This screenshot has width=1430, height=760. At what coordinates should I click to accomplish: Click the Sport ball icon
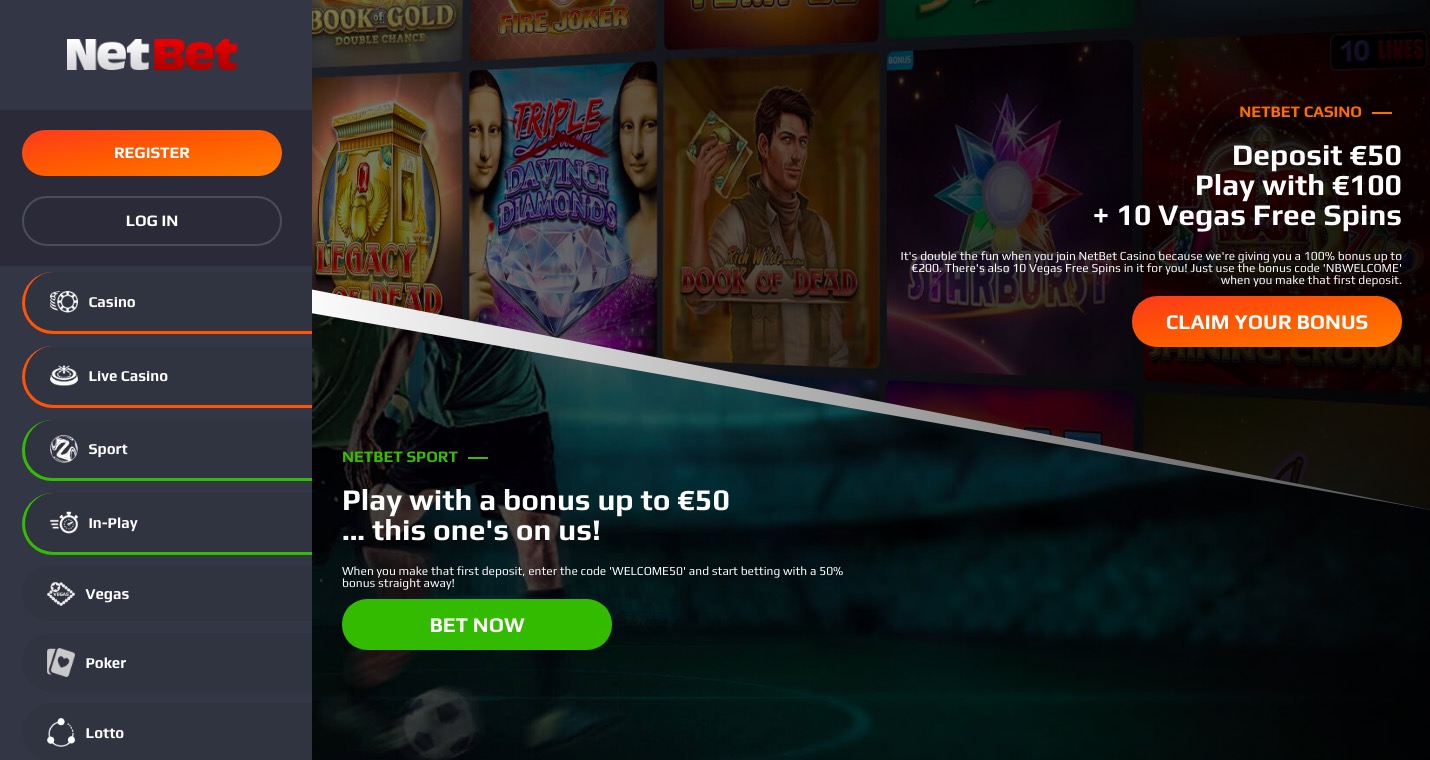[64, 449]
